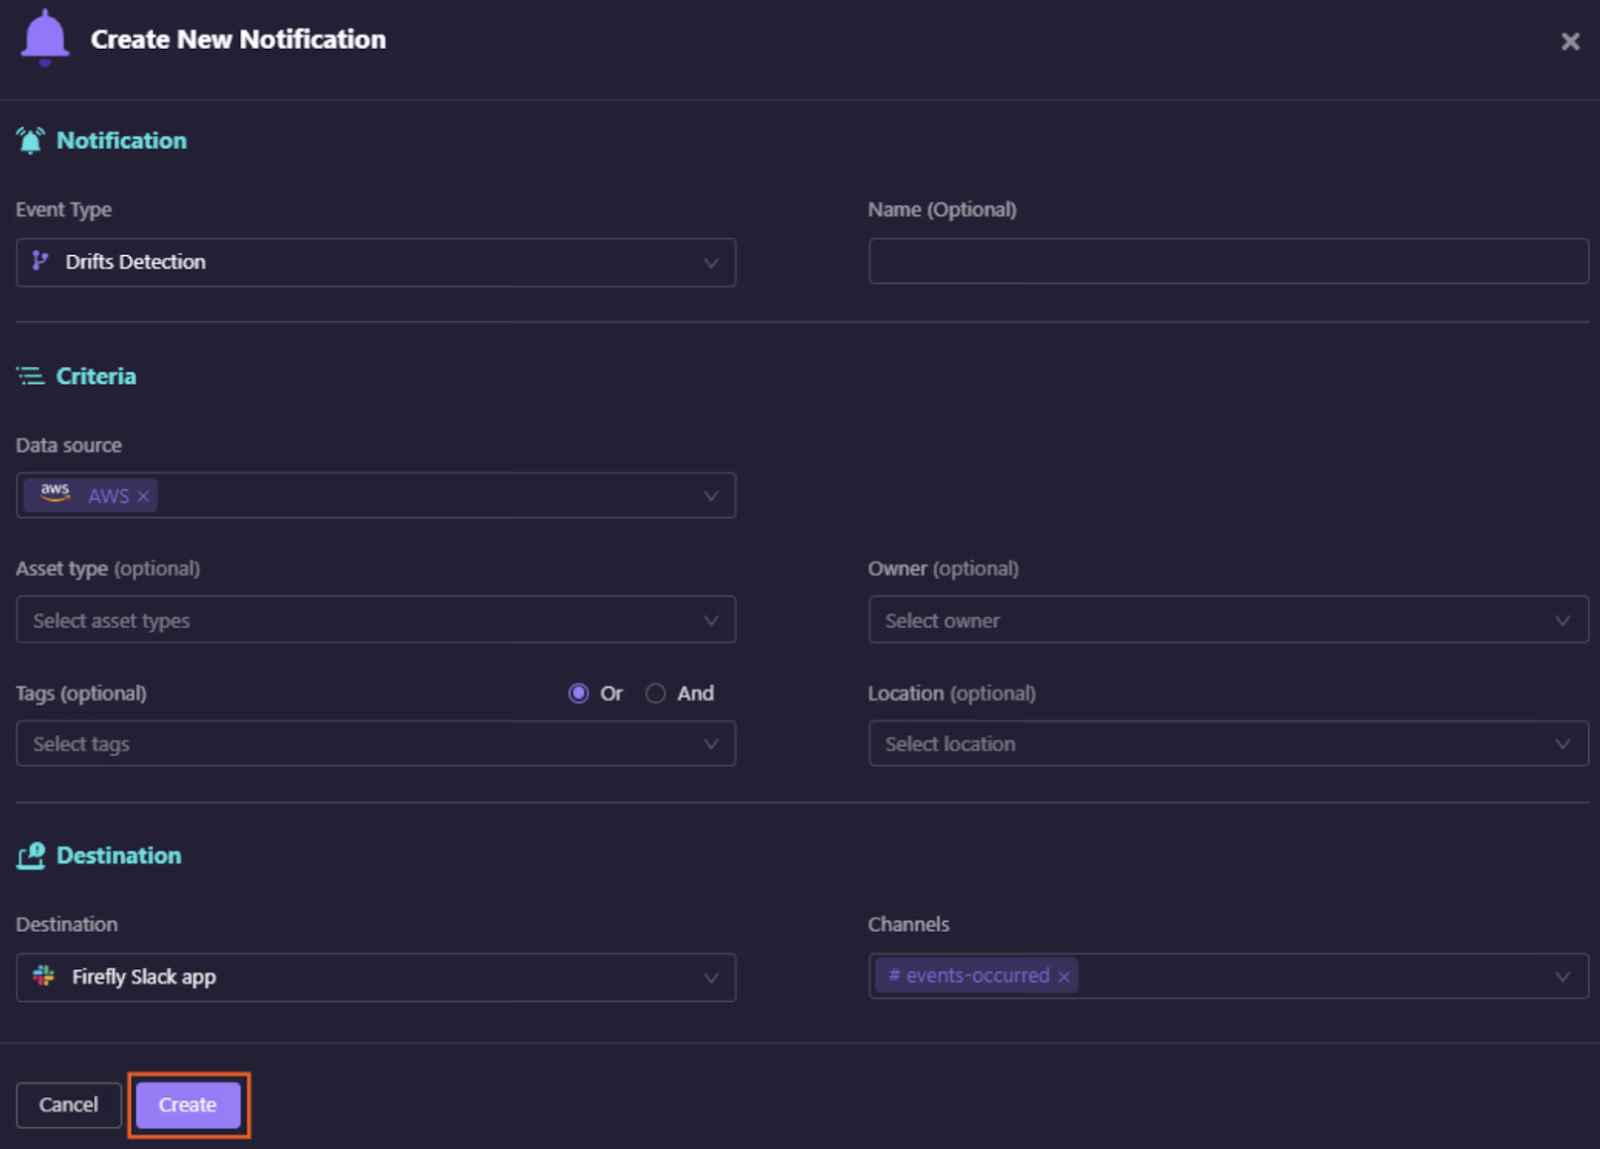Open the Select tags dropdown
Image resolution: width=1600 pixels, height=1149 pixels.
click(x=376, y=744)
